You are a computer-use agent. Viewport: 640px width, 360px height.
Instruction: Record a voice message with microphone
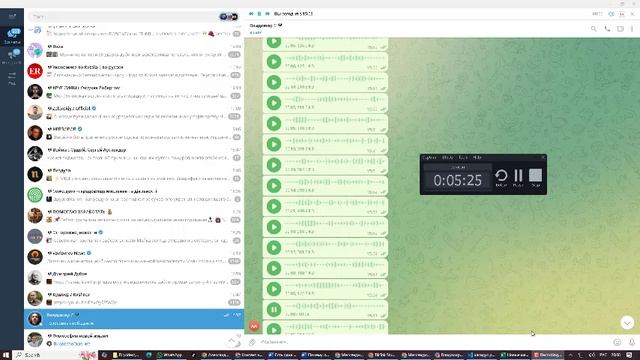tap(632, 342)
